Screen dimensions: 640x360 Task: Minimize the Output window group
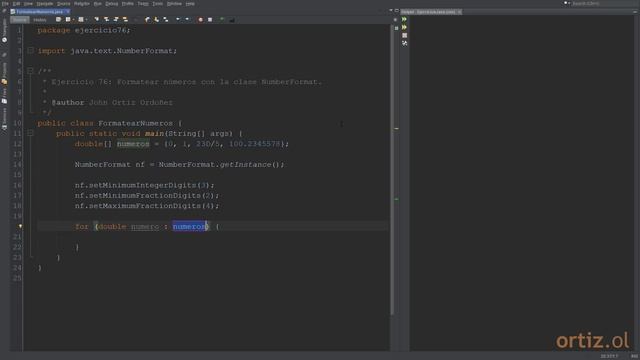tap(635, 12)
